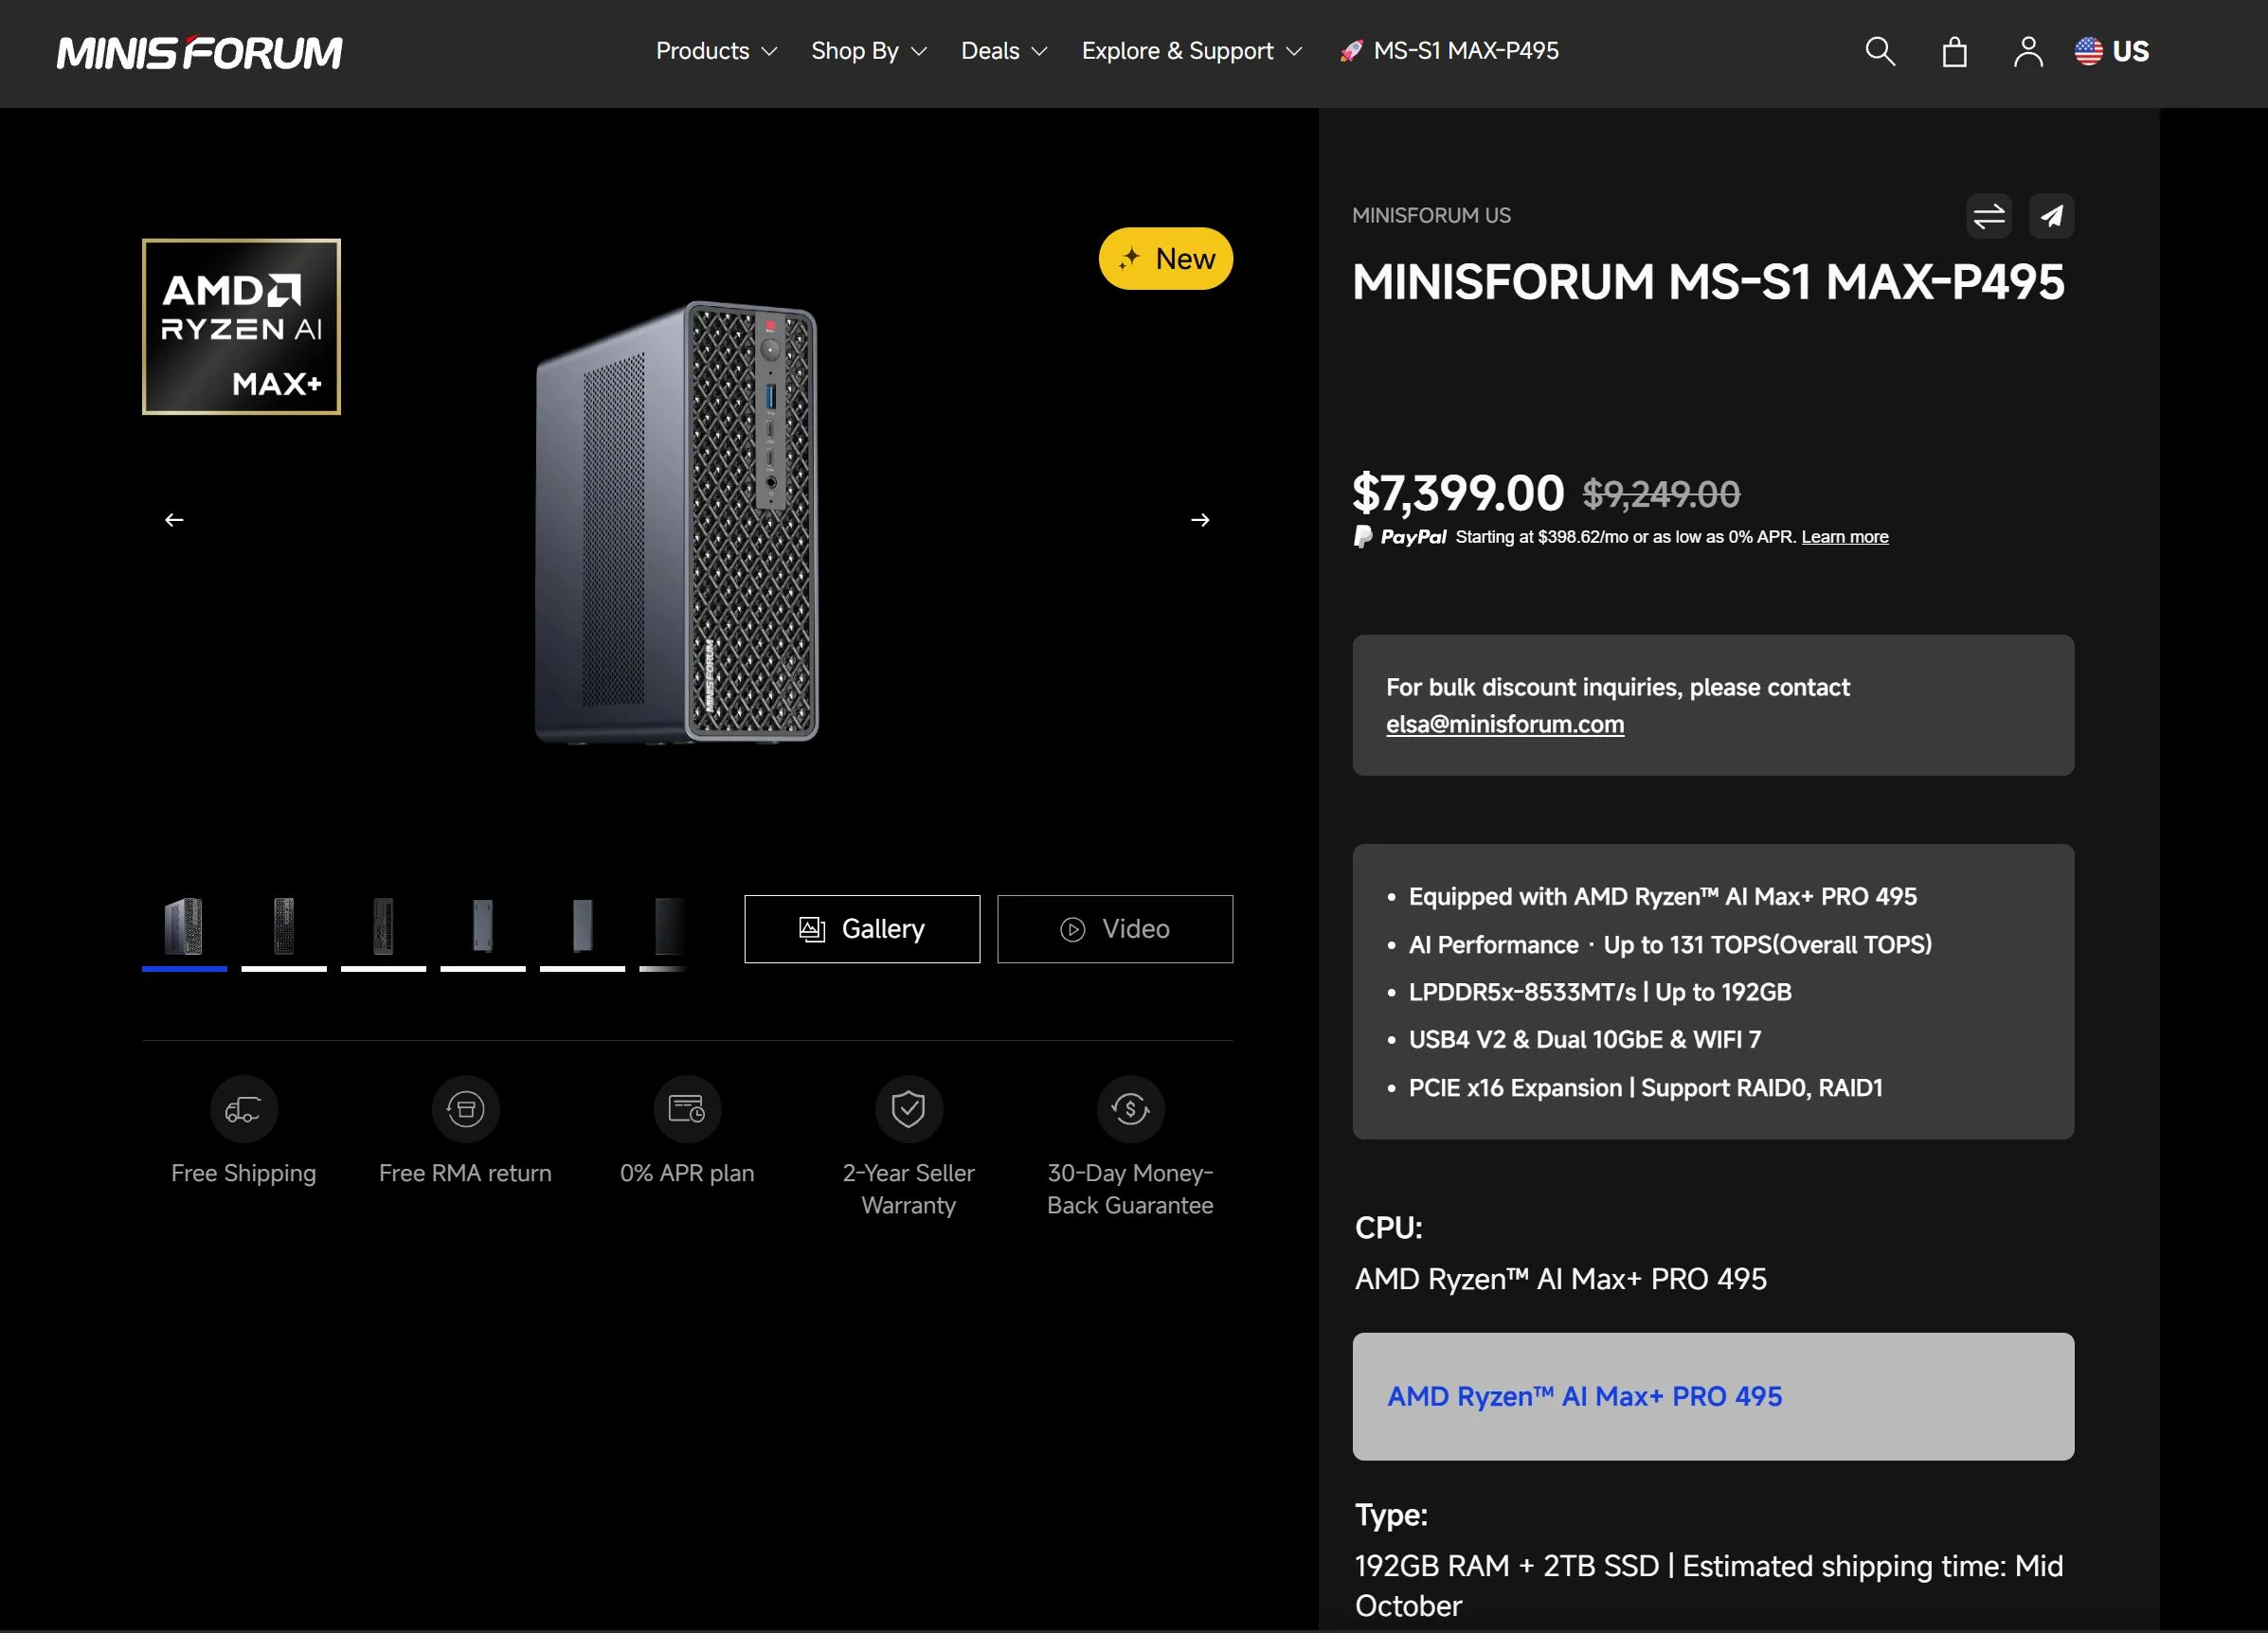Expand the Explore & Support menu

(x=1192, y=51)
